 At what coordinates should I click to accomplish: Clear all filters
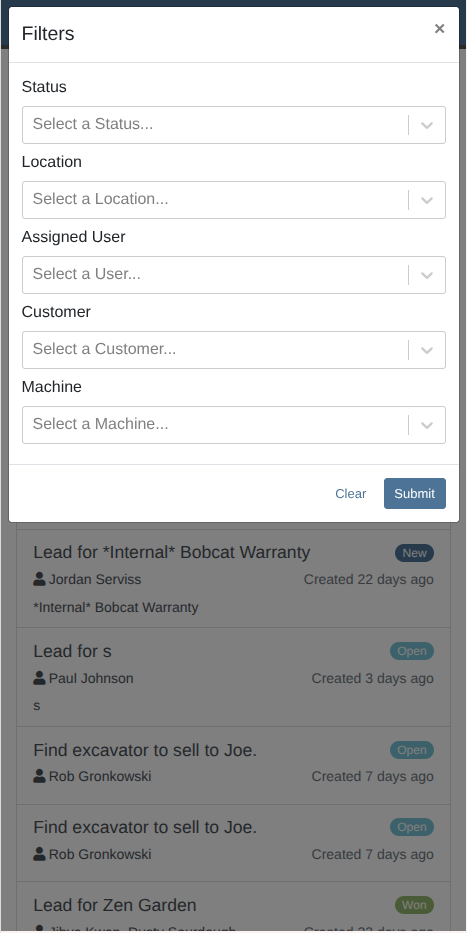[350, 493]
